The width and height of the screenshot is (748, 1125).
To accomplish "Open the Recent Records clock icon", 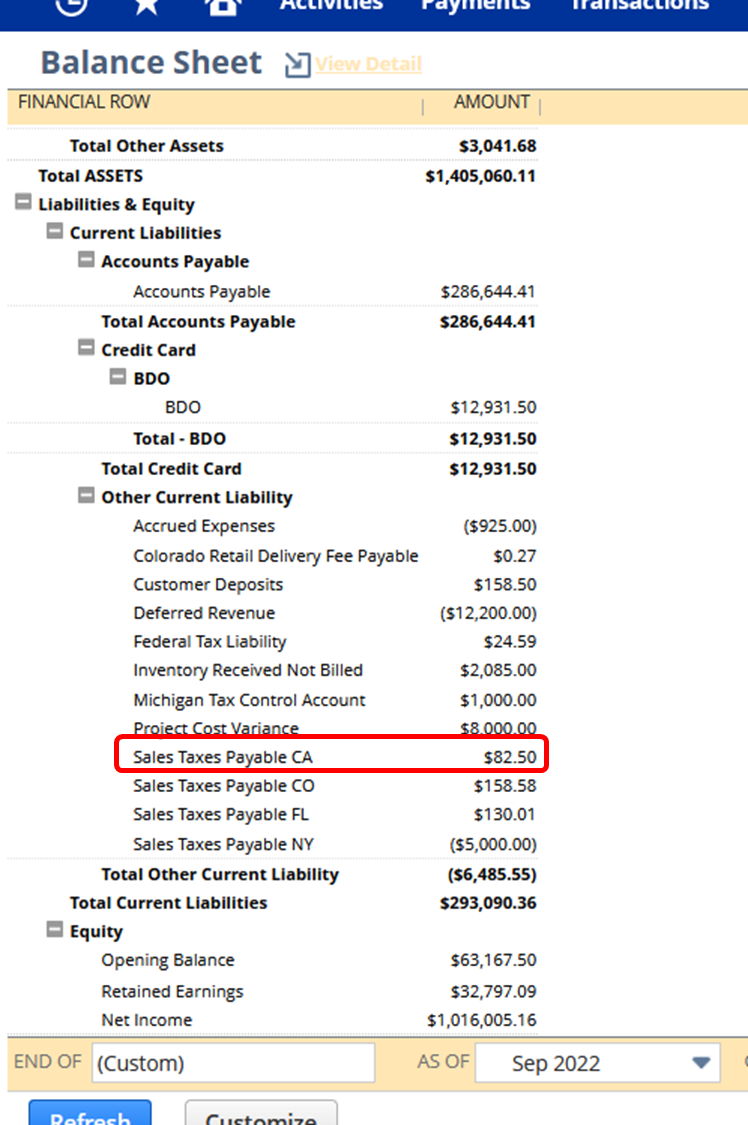I will coord(71,6).
